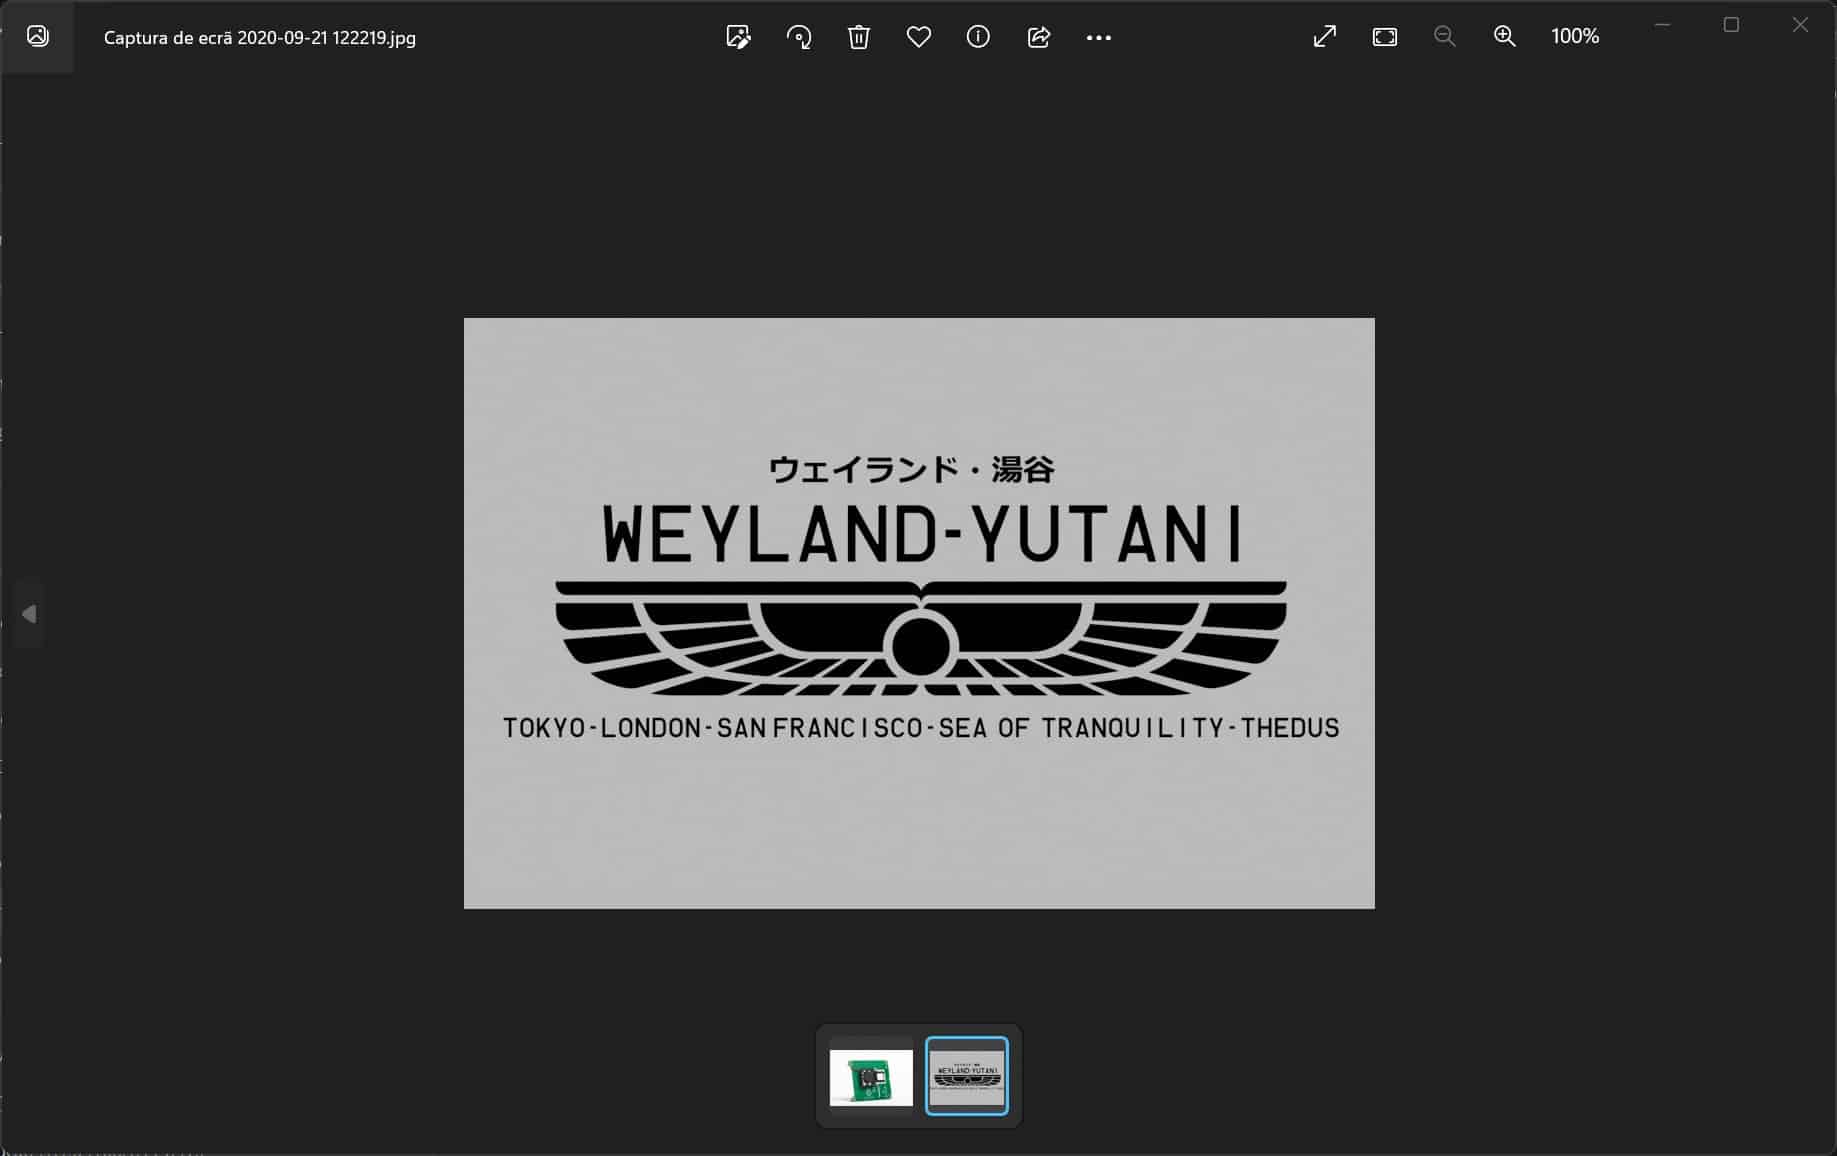Click the Edit image icon
This screenshot has width=1837, height=1156.
738,37
